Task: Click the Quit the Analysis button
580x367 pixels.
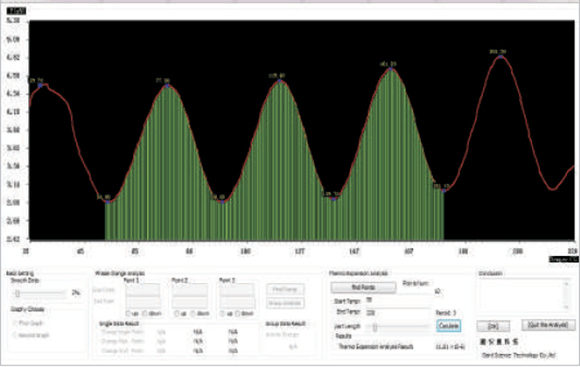Action: coord(548,325)
